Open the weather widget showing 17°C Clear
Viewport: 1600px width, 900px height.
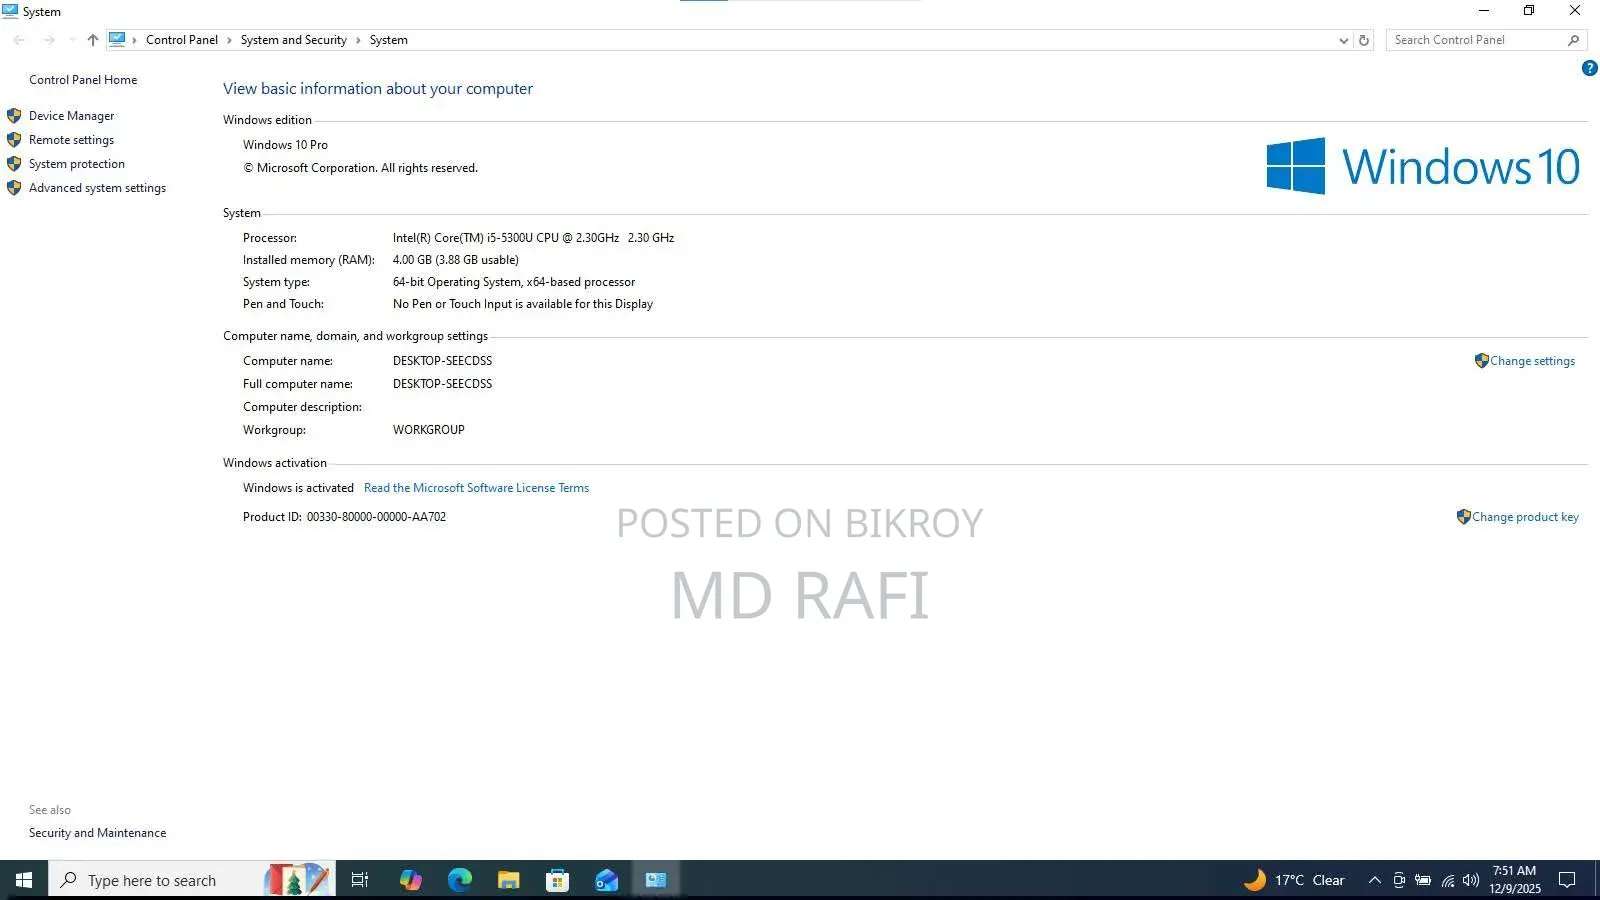click(x=1294, y=880)
